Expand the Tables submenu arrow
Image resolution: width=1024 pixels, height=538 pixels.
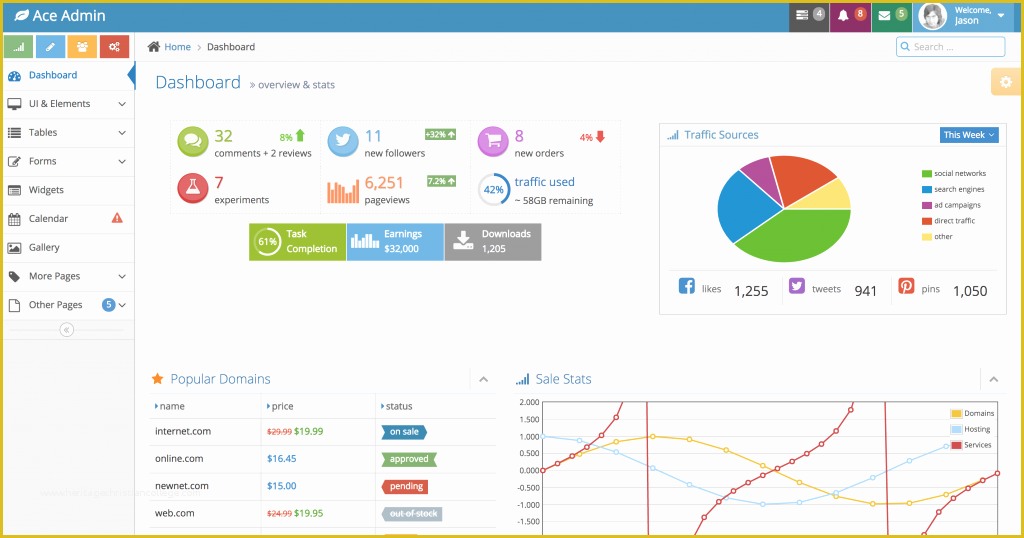121,133
